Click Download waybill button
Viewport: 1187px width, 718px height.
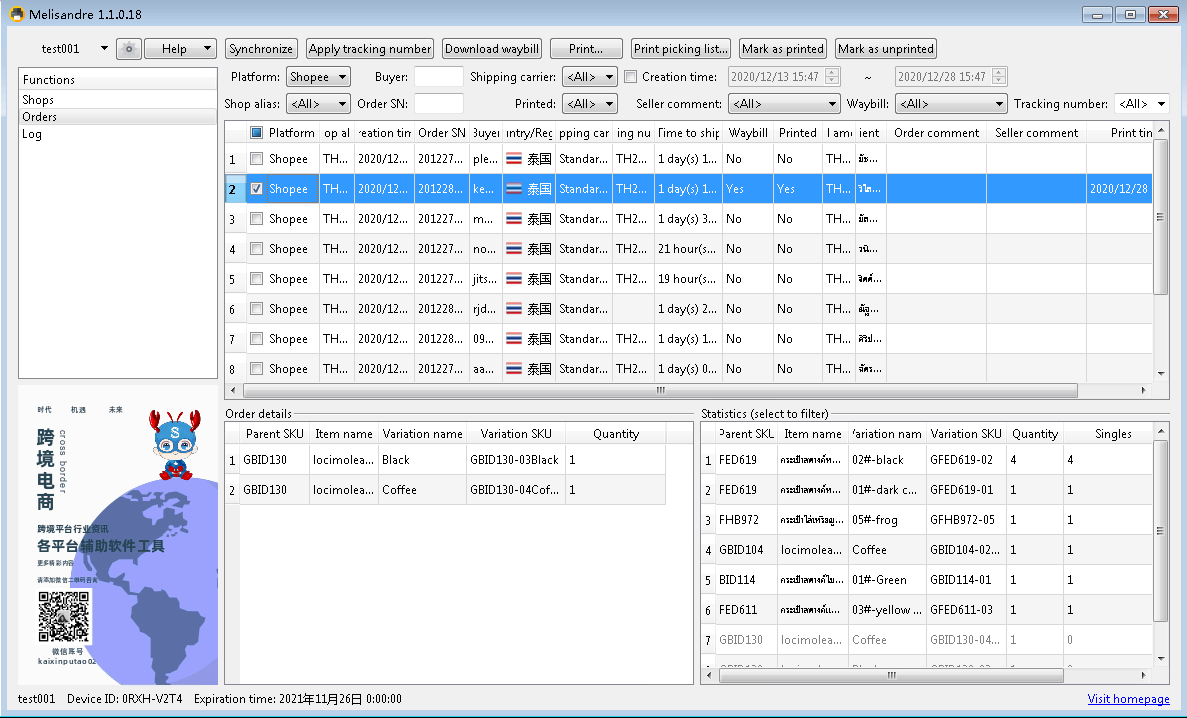point(492,48)
